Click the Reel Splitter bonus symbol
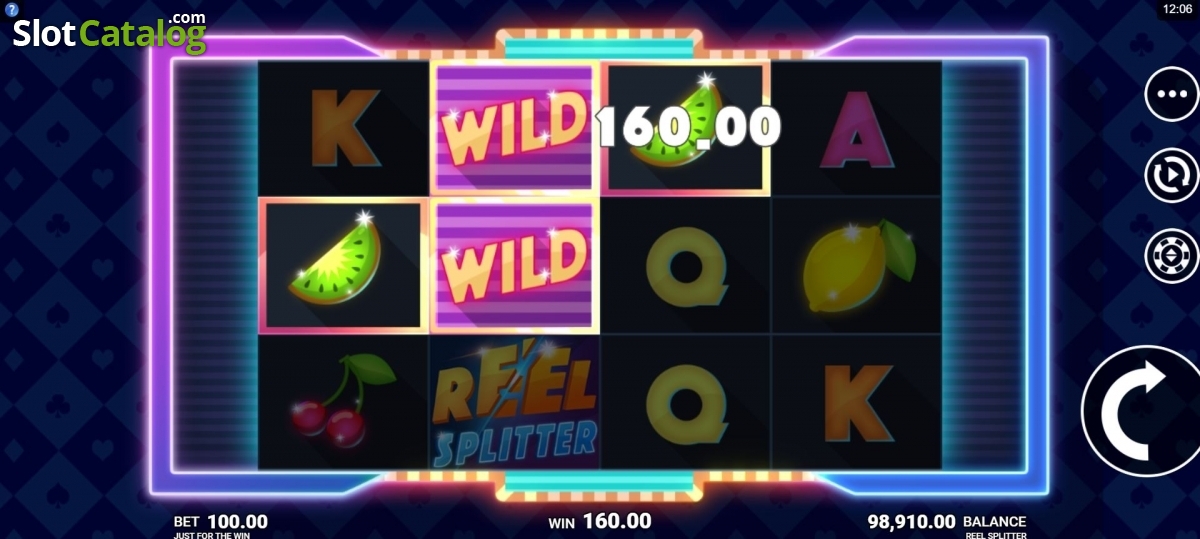This screenshot has width=1200, height=539. point(515,404)
